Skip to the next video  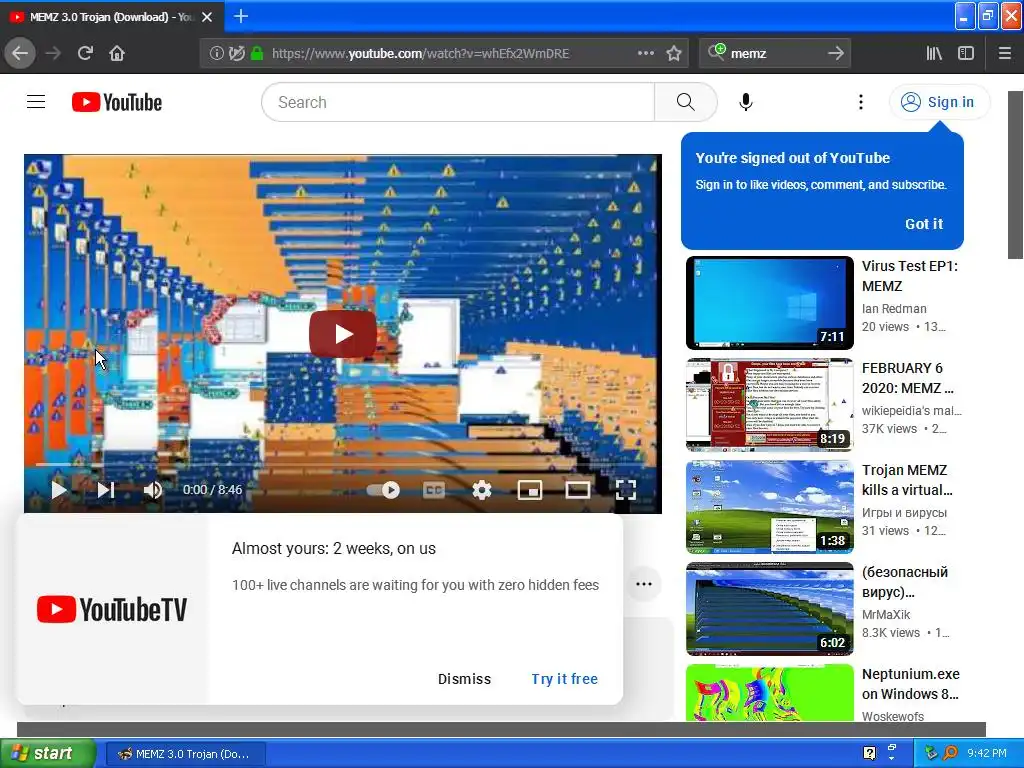pyautogui.click(x=106, y=490)
